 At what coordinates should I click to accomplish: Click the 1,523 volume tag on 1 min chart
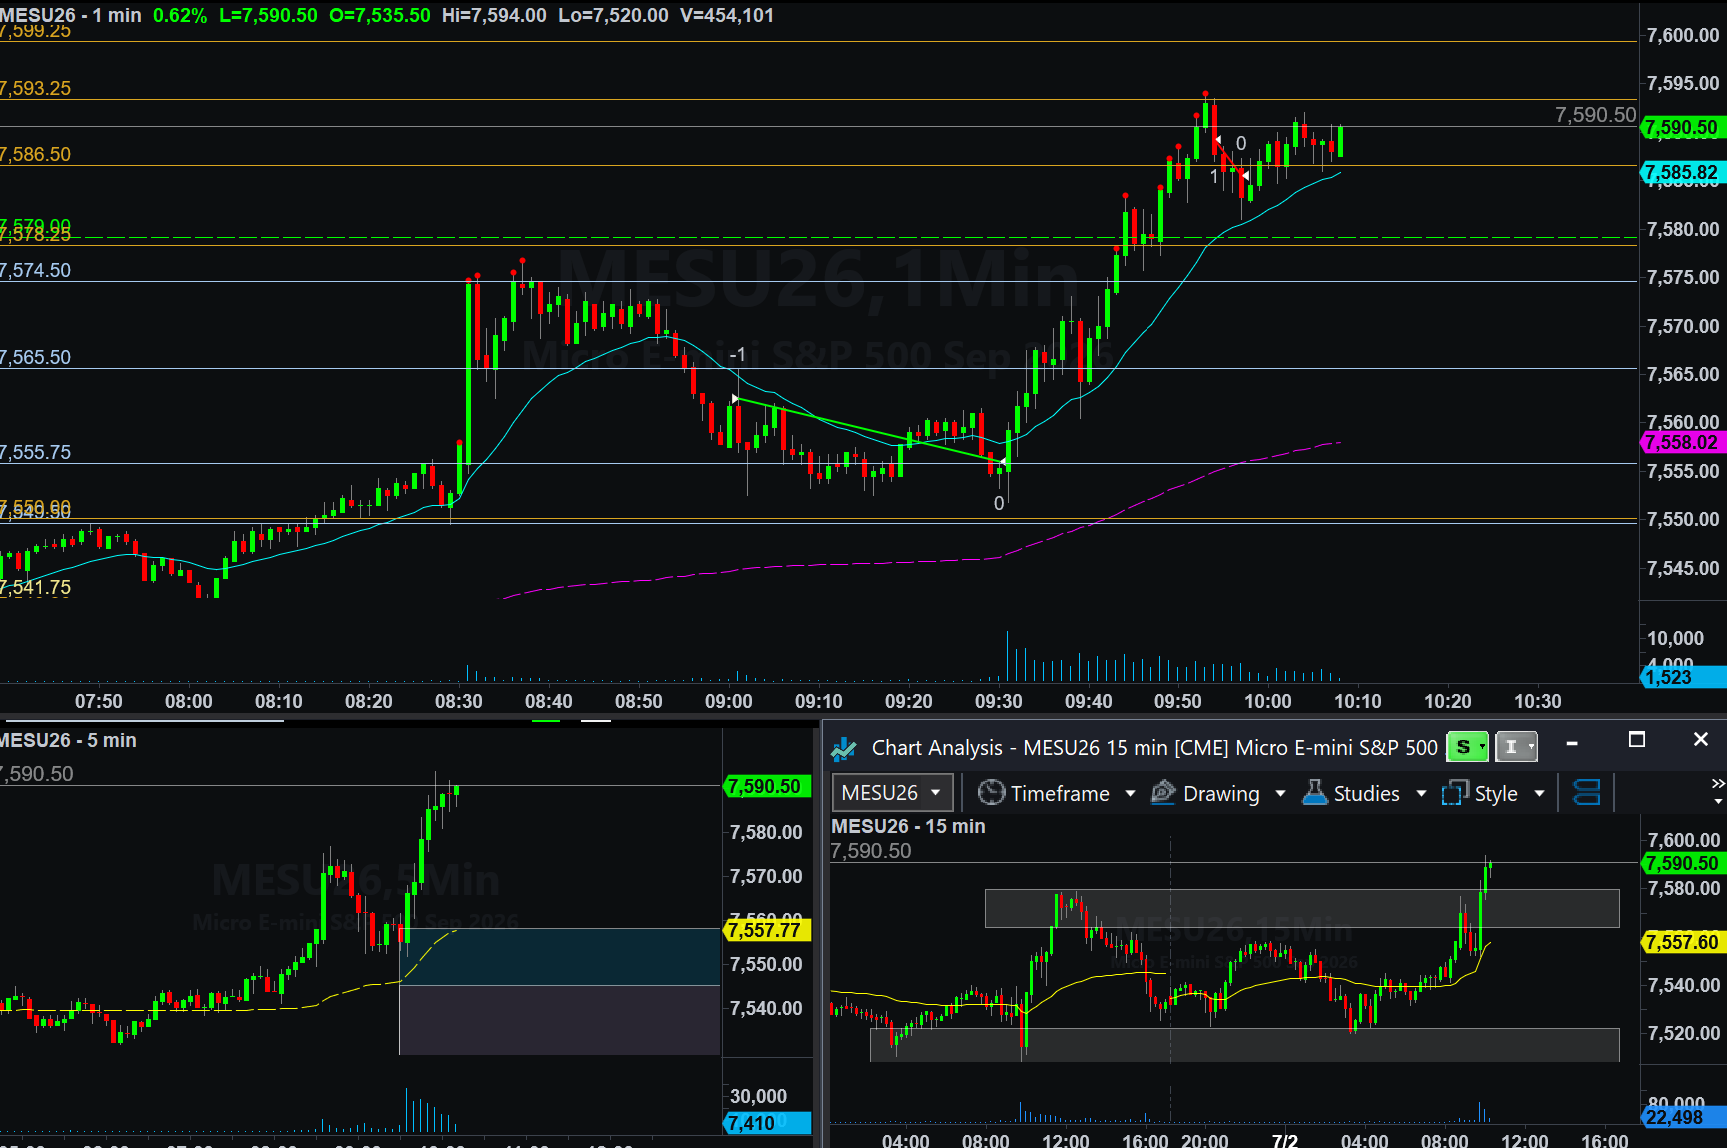1684,677
